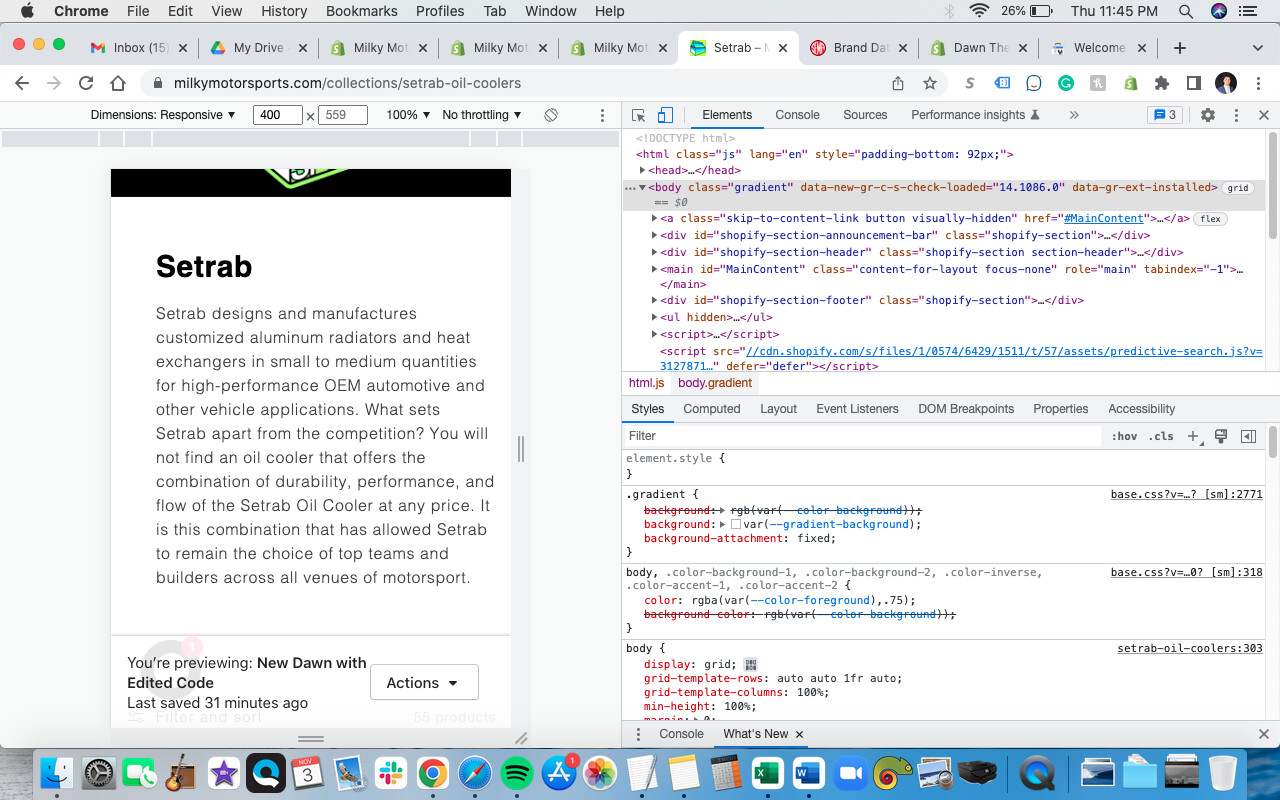1280x800 pixels.
Task: Click the viewport height field showing 559
Action: click(x=343, y=115)
